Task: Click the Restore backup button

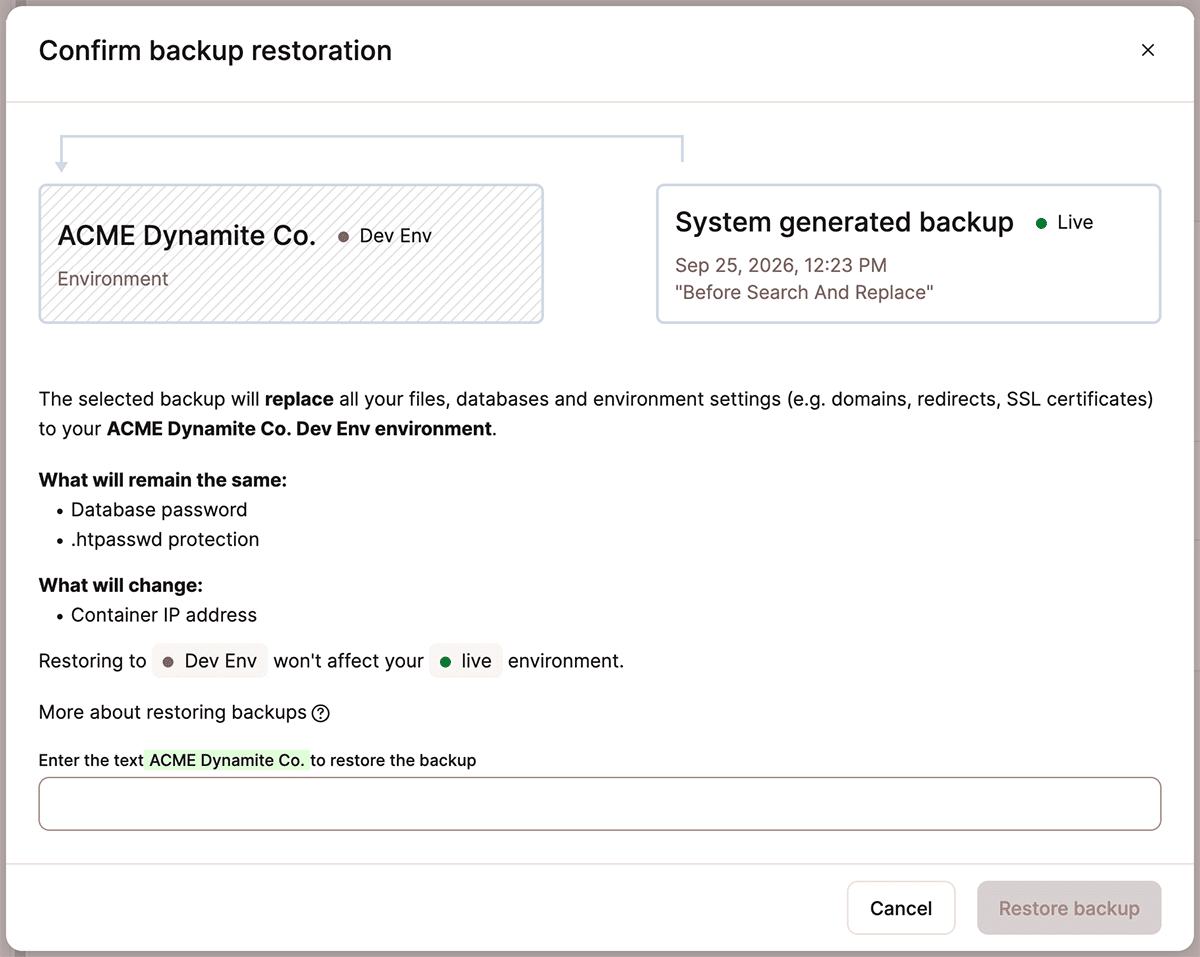Action: pyautogui.click(x=1069, y=908)
